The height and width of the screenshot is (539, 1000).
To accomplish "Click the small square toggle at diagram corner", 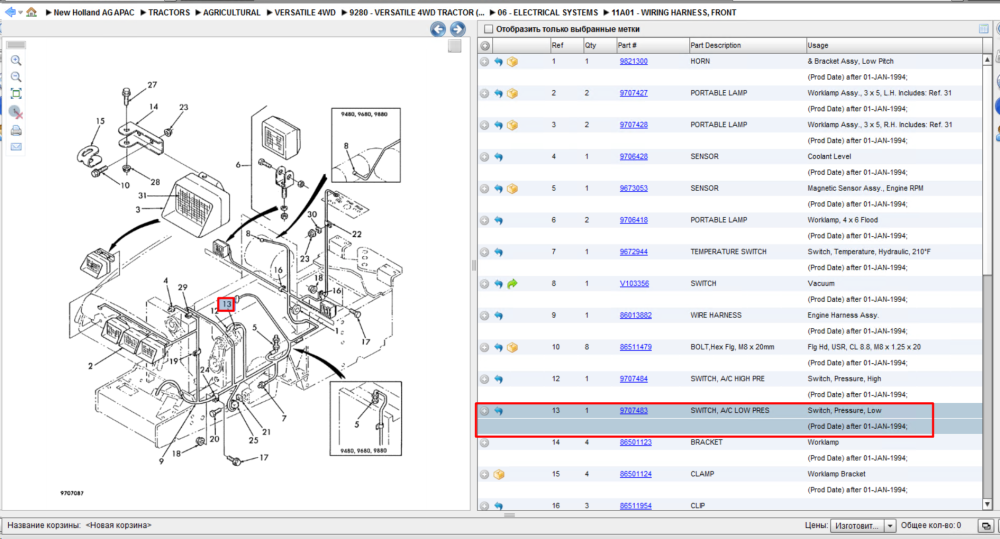I will (454, 46).
